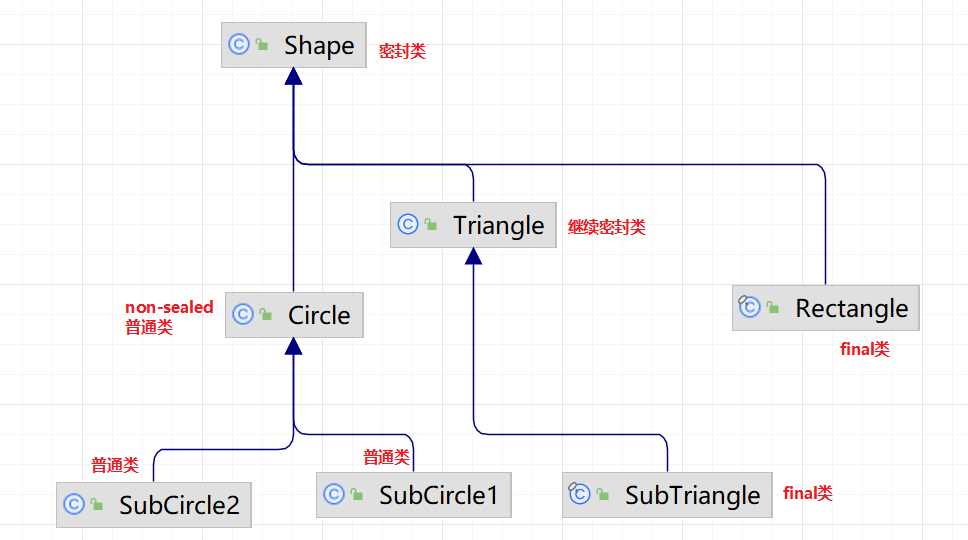Screen dimensions: 968x540
Task: Click the inheritance arrowhead under Shape
Action: [294, 77]
